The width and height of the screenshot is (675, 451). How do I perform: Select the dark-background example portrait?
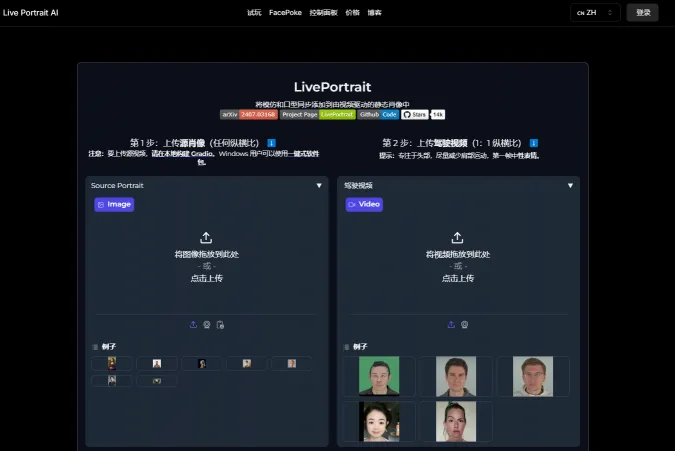202,364
